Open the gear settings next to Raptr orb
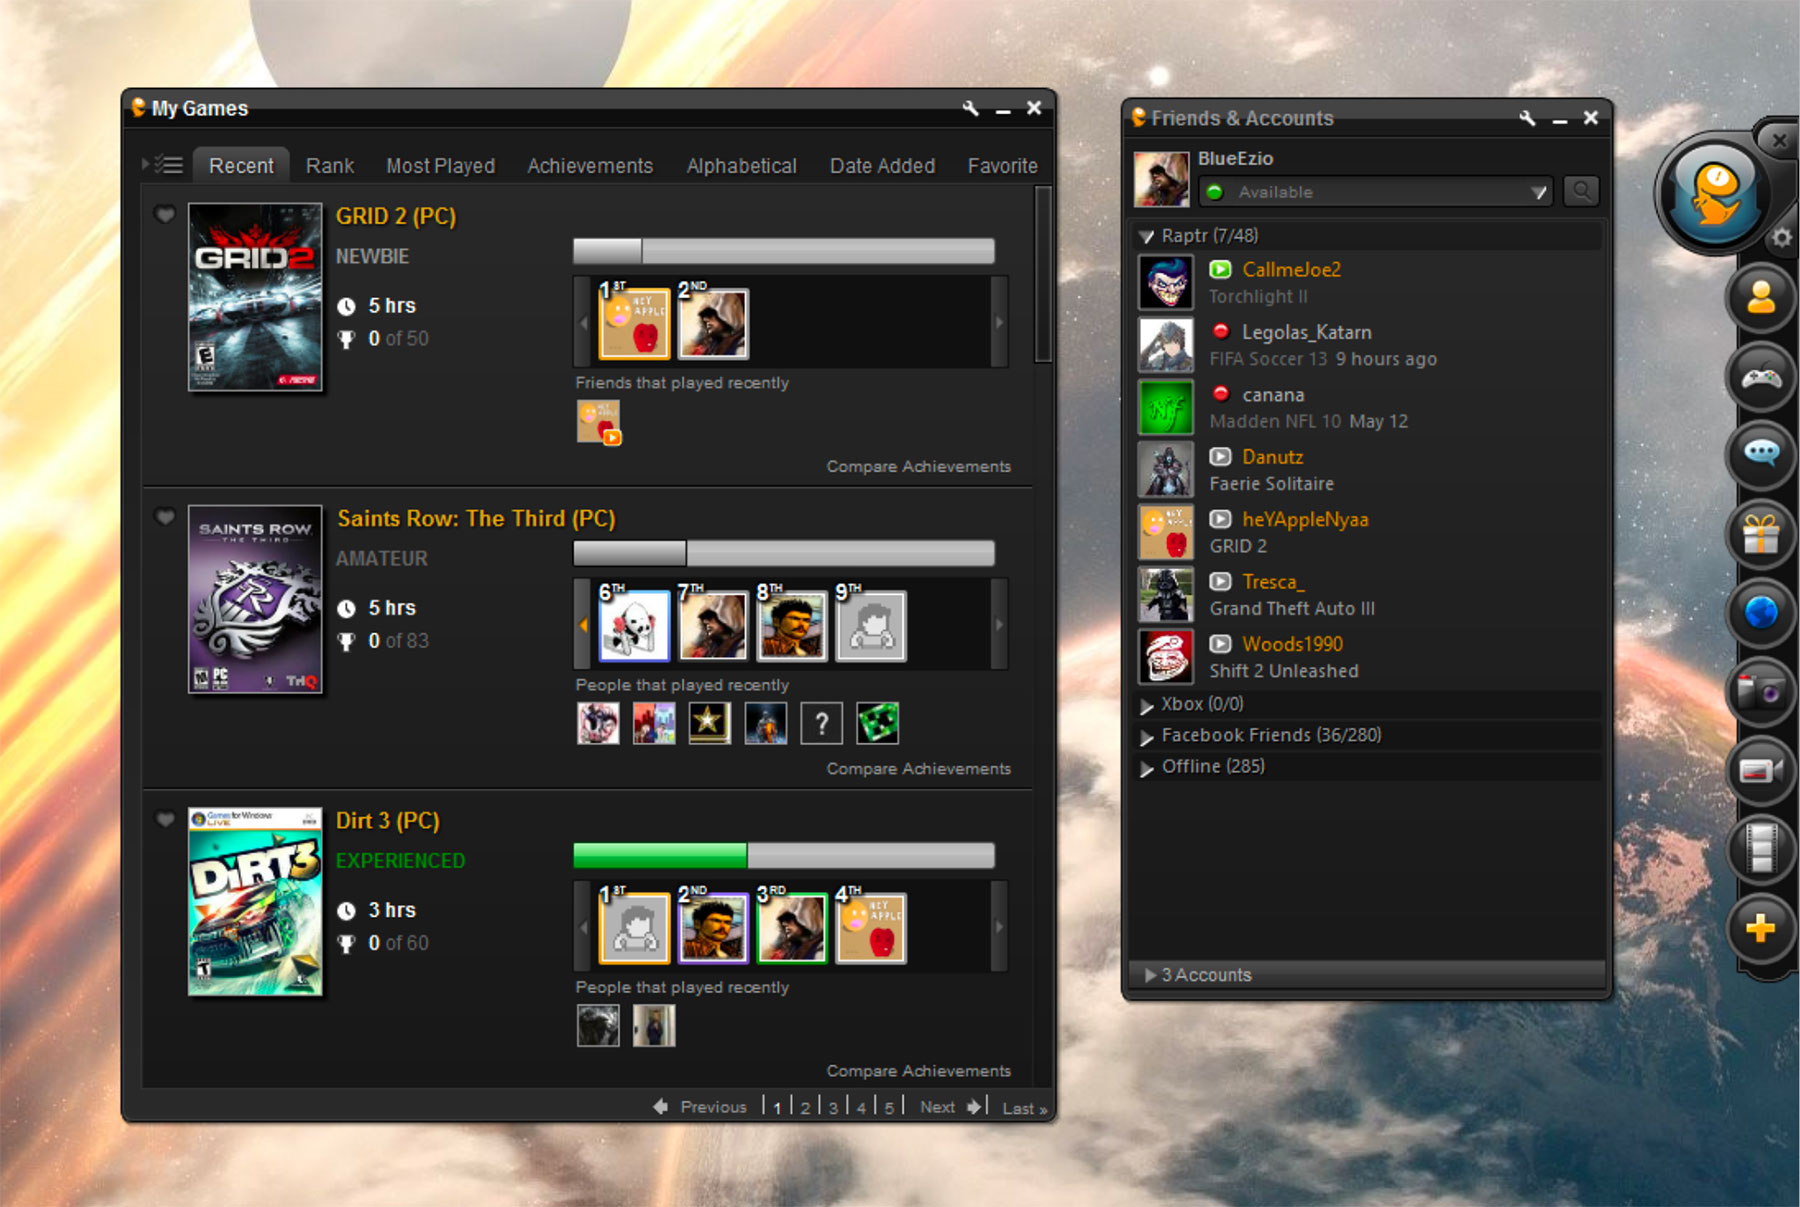The height and width of the screenshot is (1207, 1800). pos(1782,238)
